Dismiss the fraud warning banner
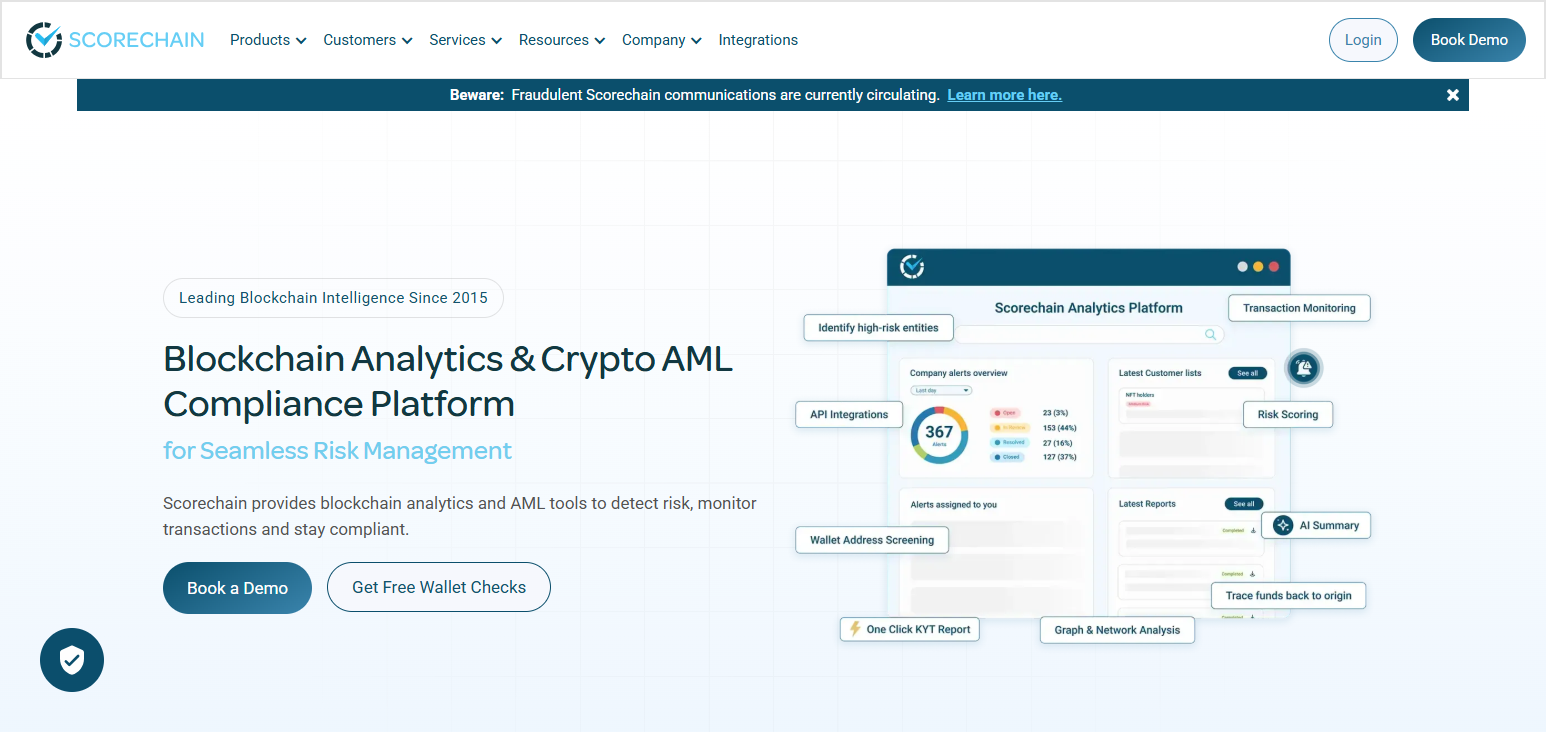1546x732 pixels. click(x=1453, y=95)
